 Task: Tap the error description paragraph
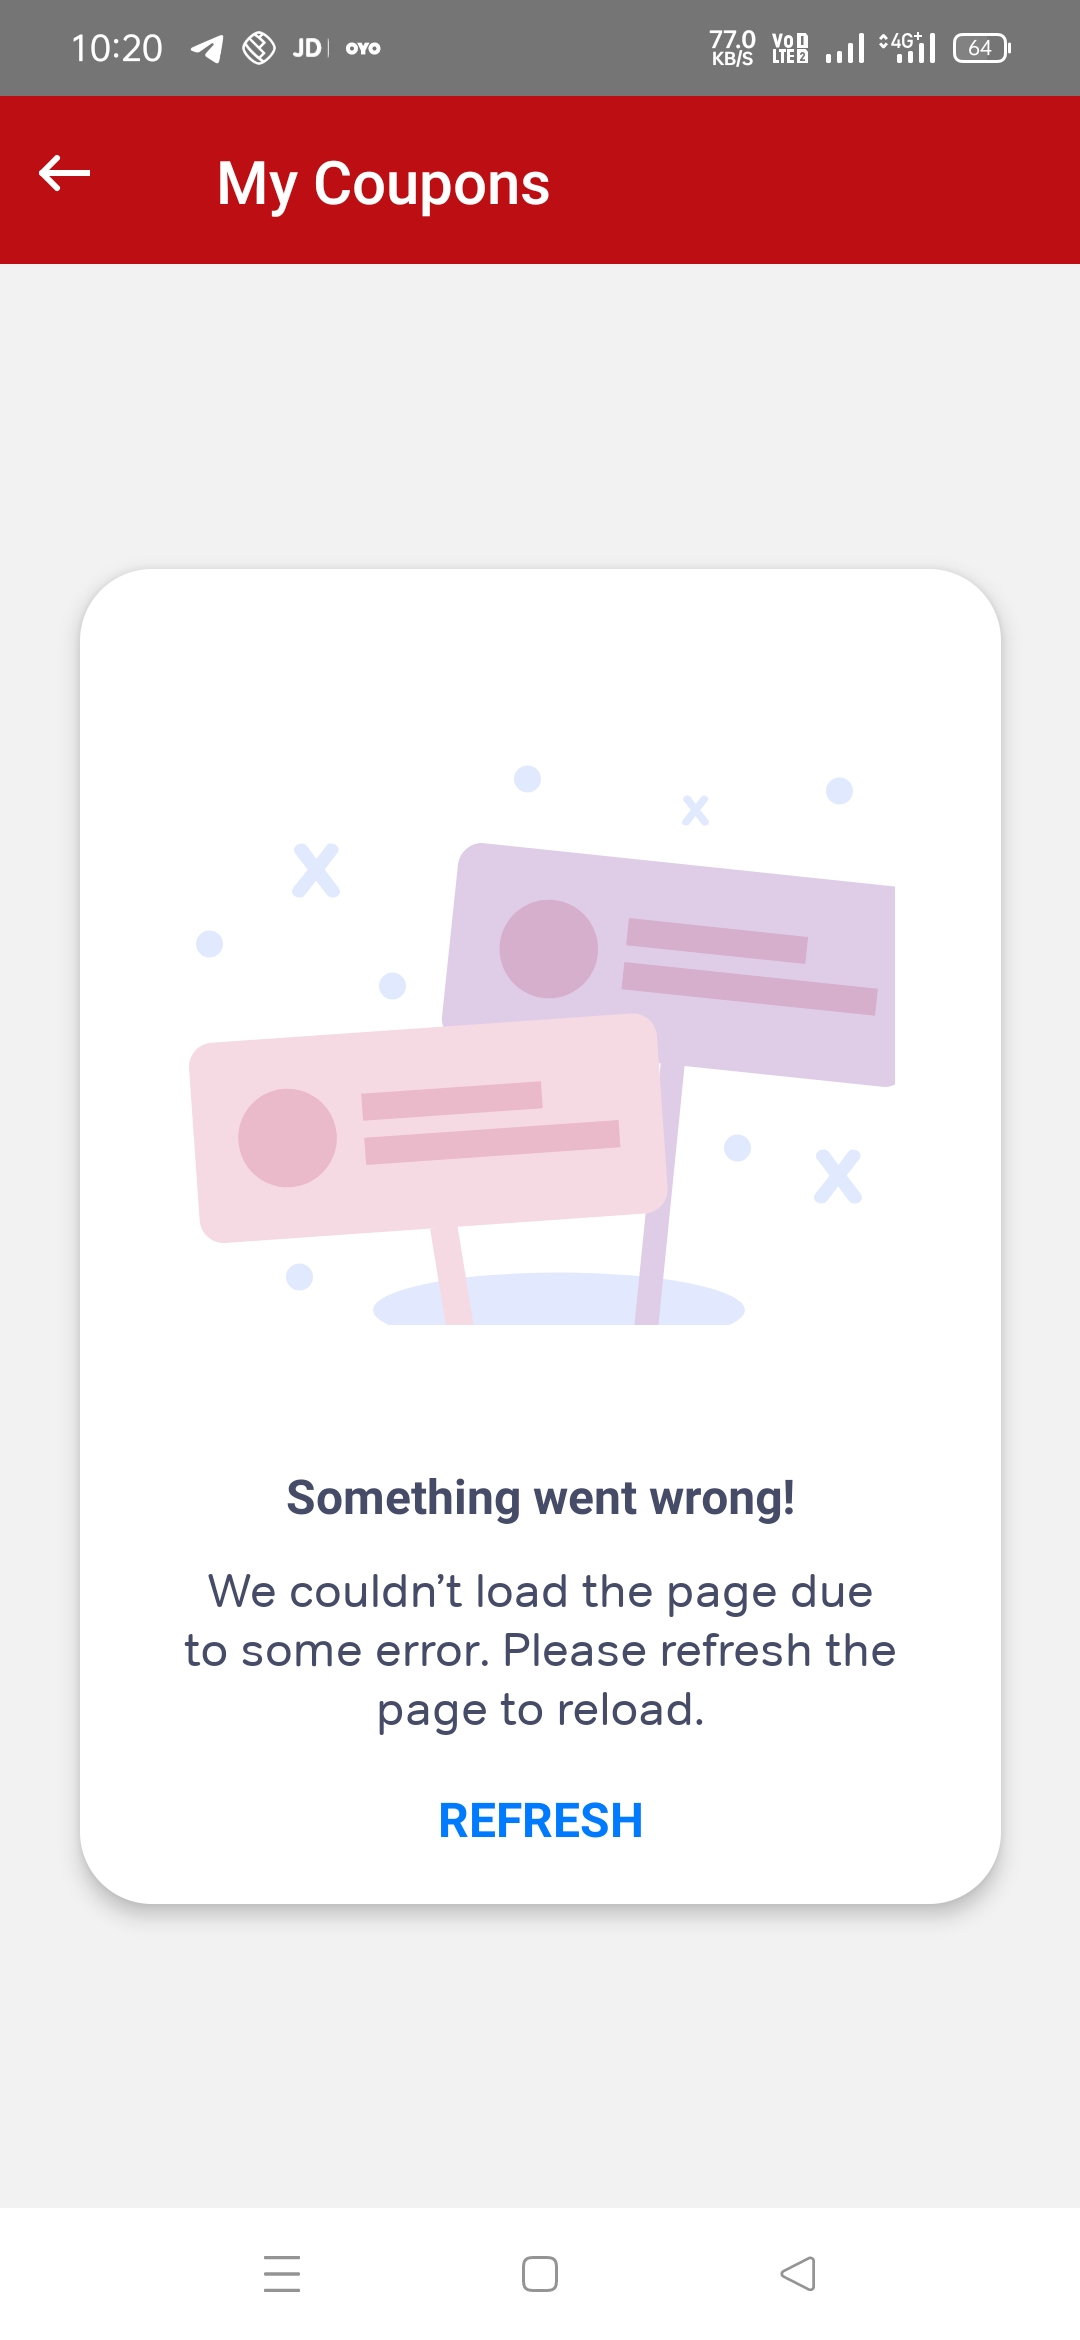(540, 1650)
